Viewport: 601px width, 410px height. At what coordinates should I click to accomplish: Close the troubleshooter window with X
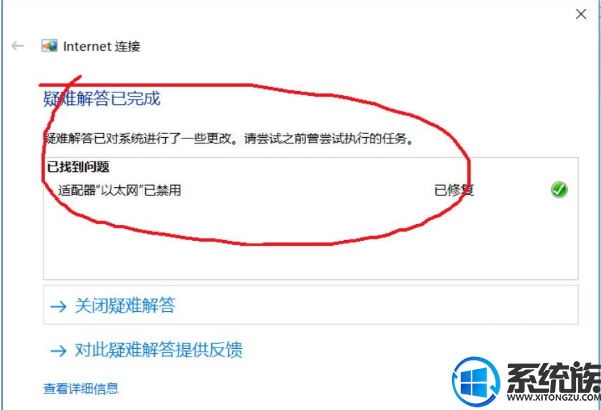[x=581, y=14]
